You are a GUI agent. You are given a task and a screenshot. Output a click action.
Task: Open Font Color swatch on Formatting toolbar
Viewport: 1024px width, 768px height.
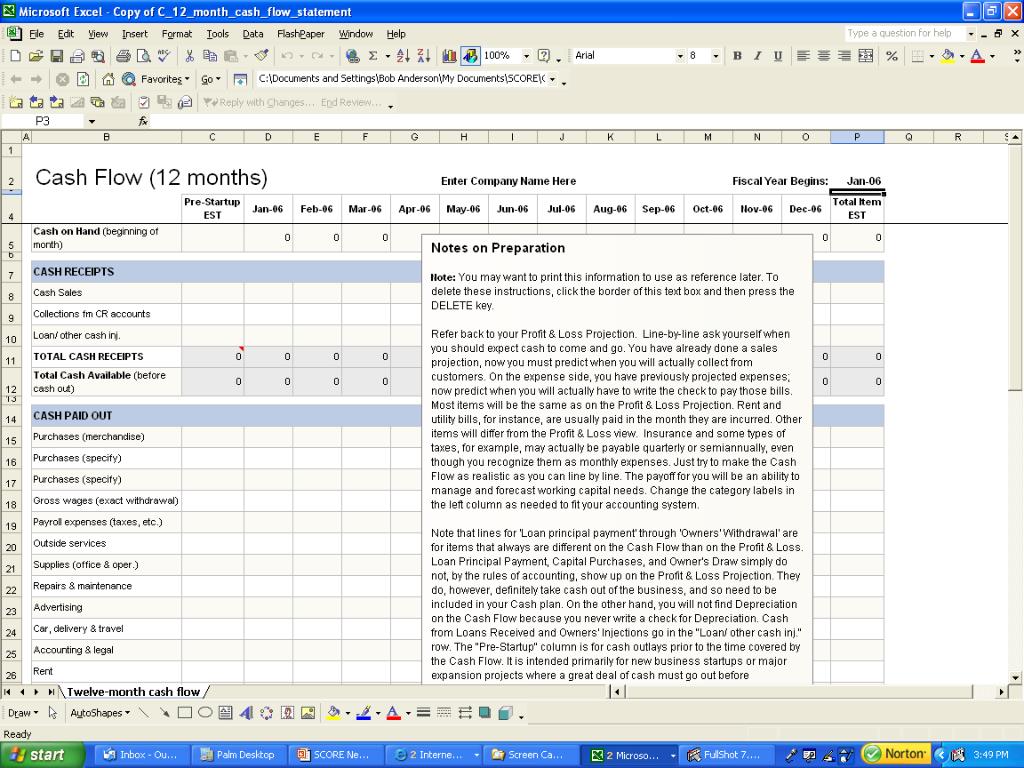[x=978, y=56]
